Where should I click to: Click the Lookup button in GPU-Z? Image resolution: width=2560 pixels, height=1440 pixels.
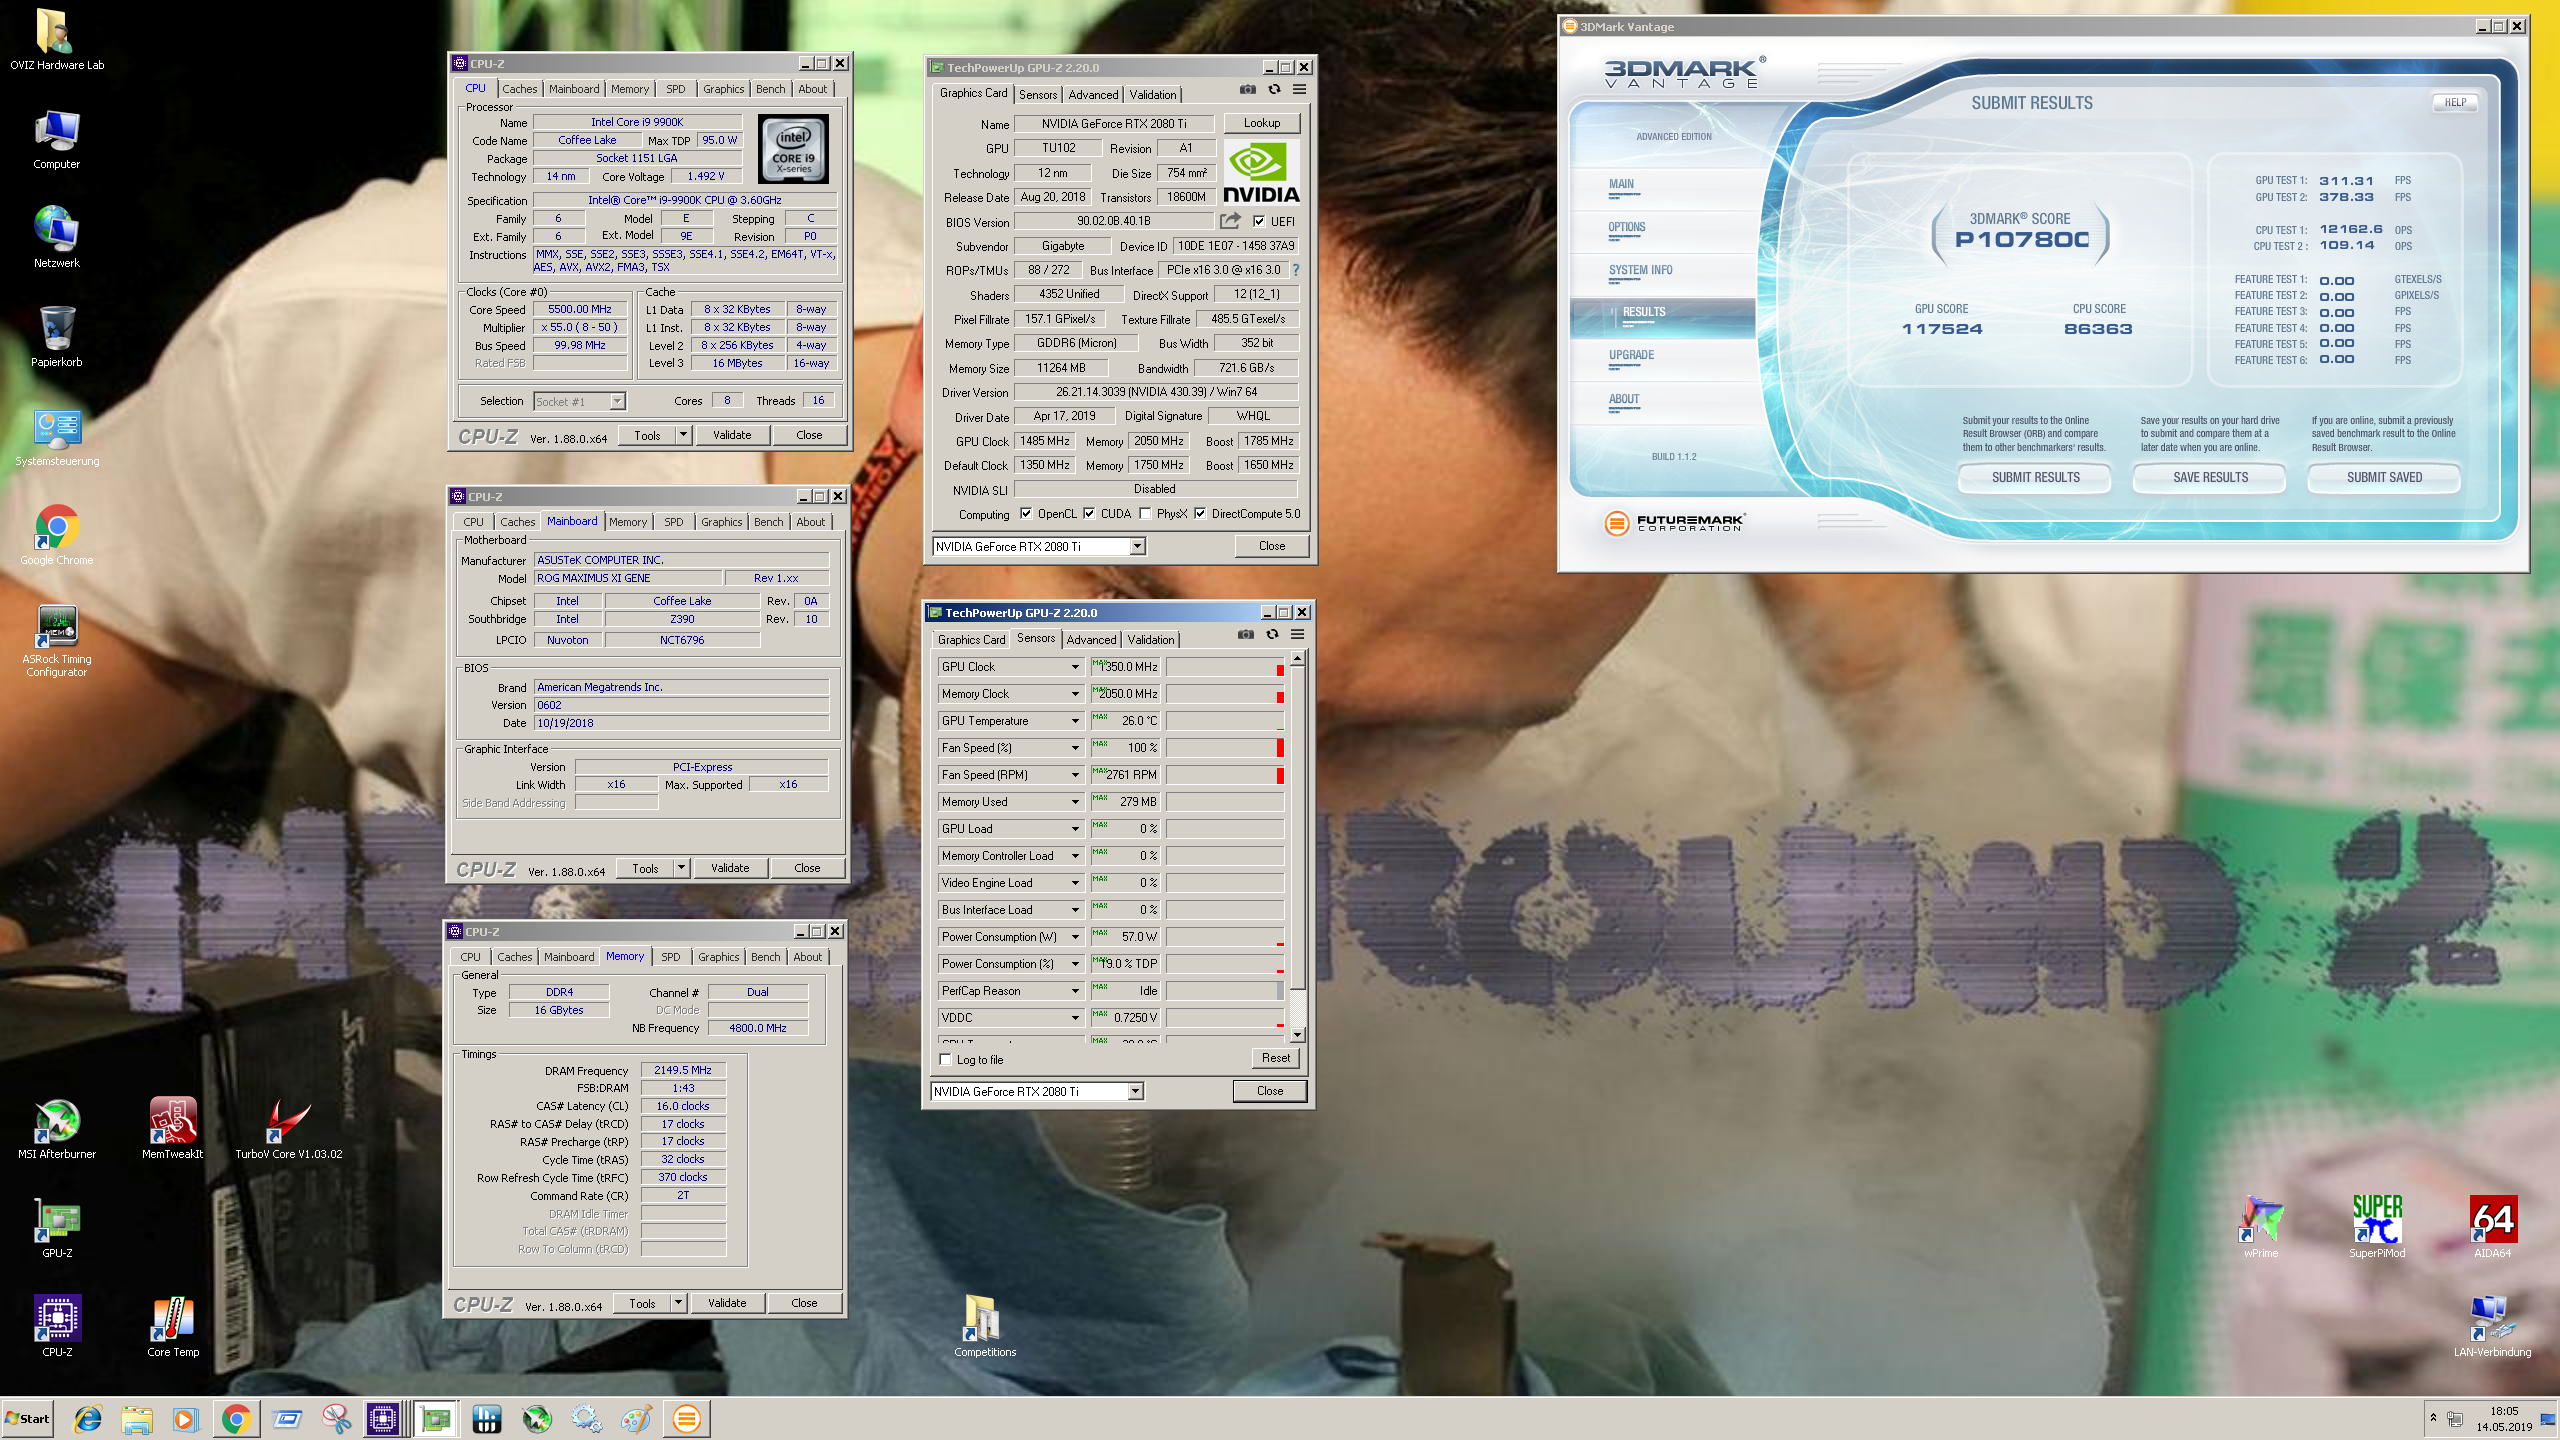[1261, 123]
